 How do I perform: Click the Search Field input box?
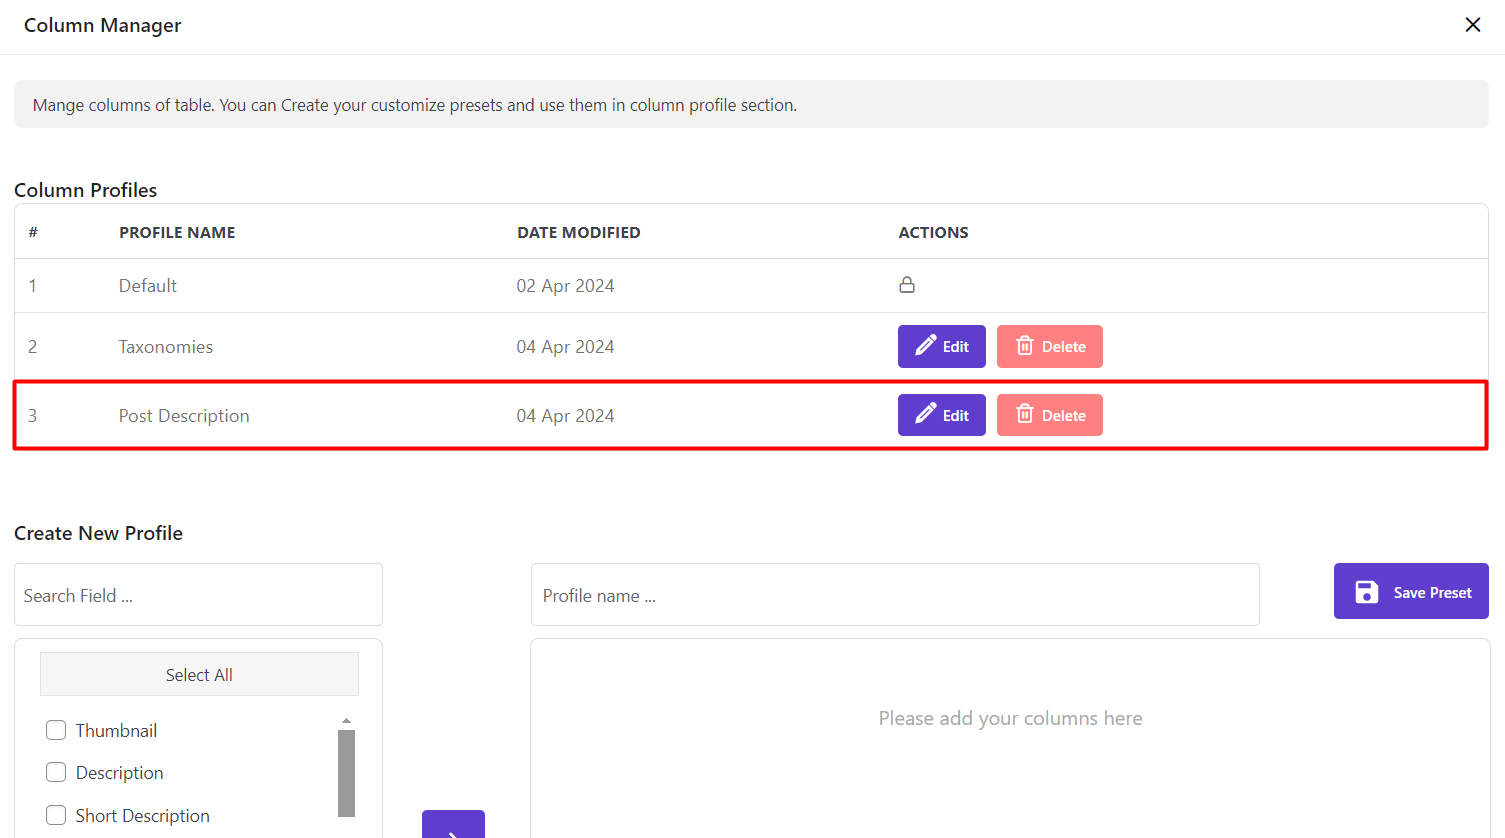(198, 595)
